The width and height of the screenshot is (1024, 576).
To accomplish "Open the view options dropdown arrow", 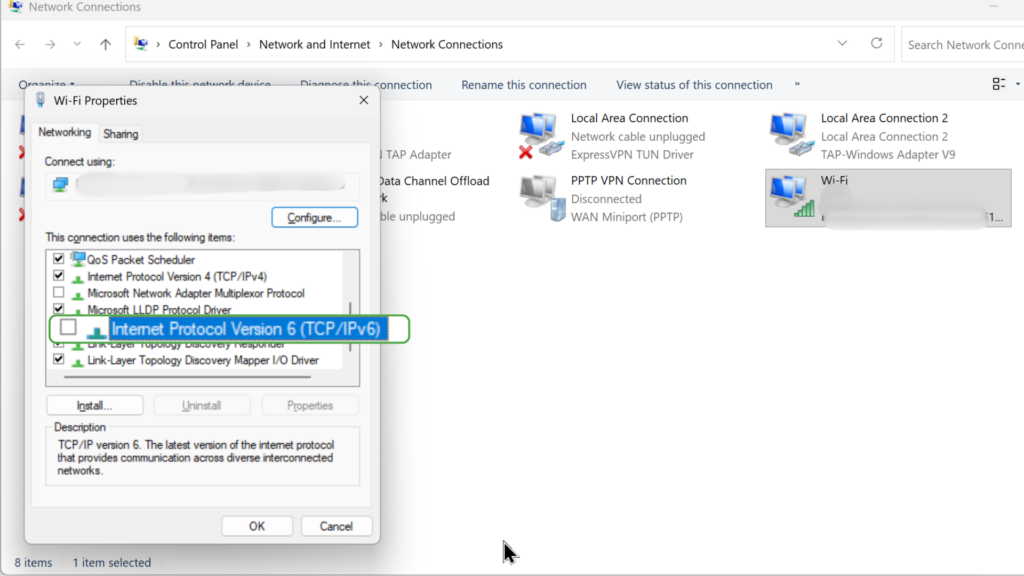I will coord(1017,84).
